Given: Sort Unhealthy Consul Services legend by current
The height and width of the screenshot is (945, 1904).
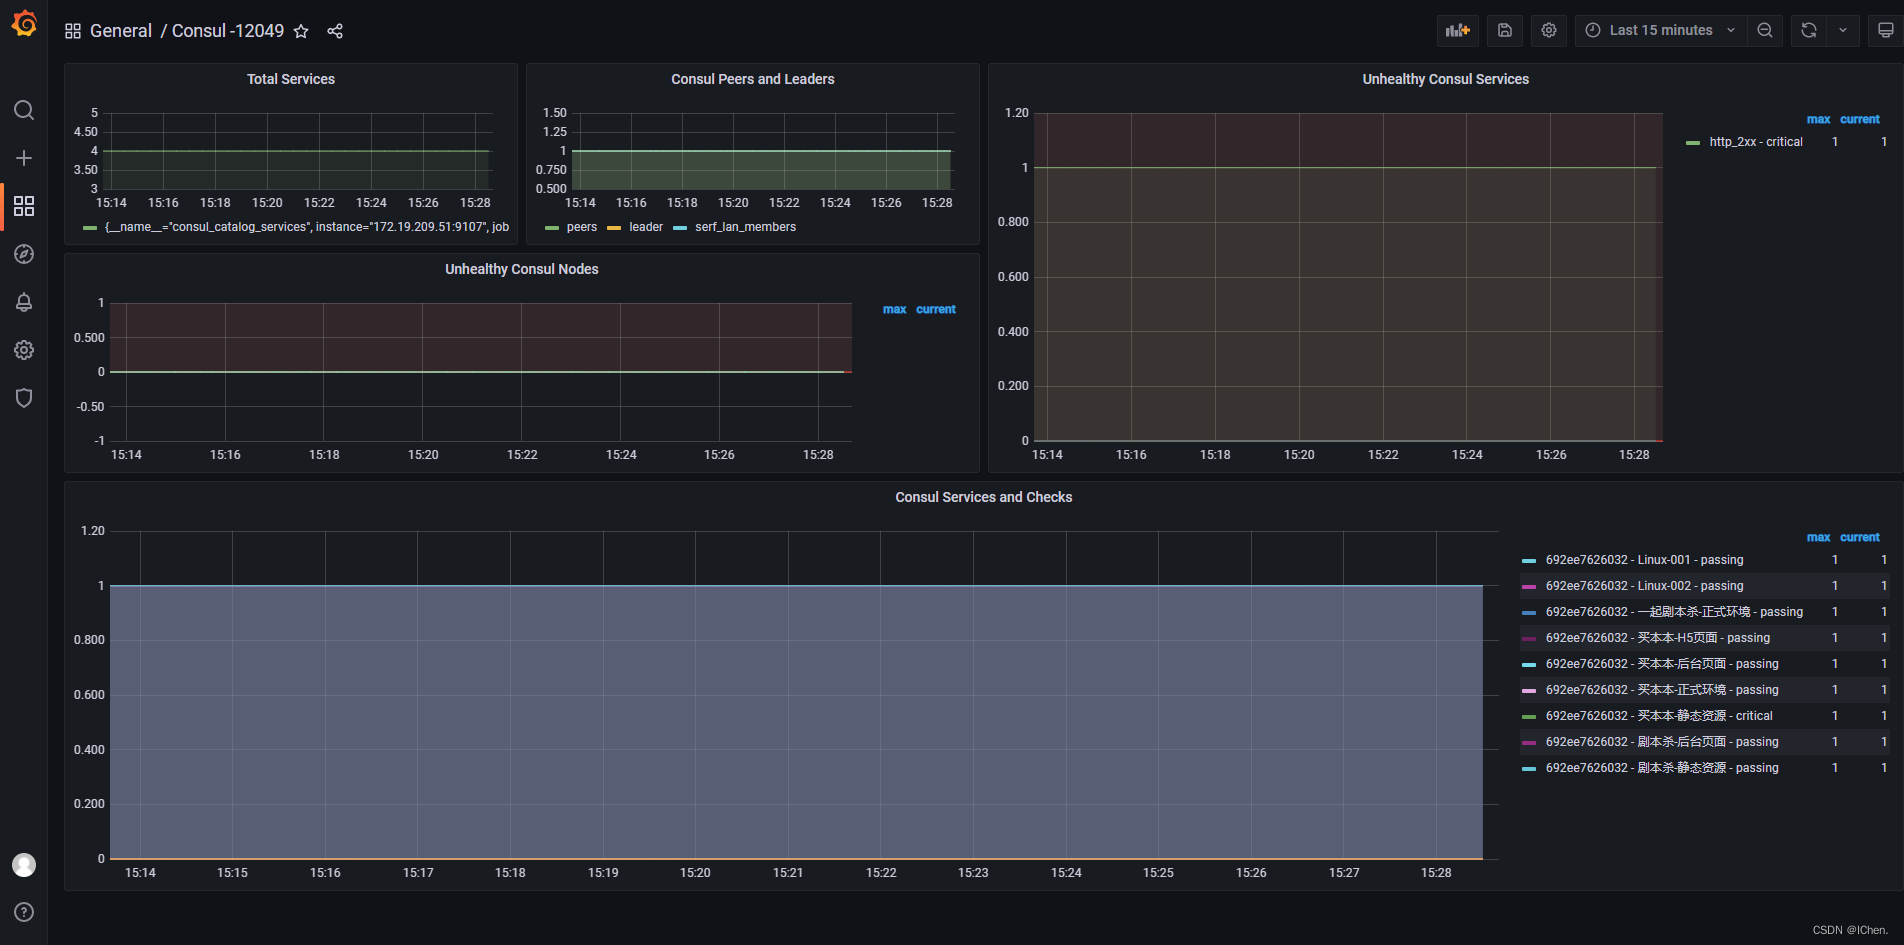Looking at the screenshot, I should coord(1860,119).
